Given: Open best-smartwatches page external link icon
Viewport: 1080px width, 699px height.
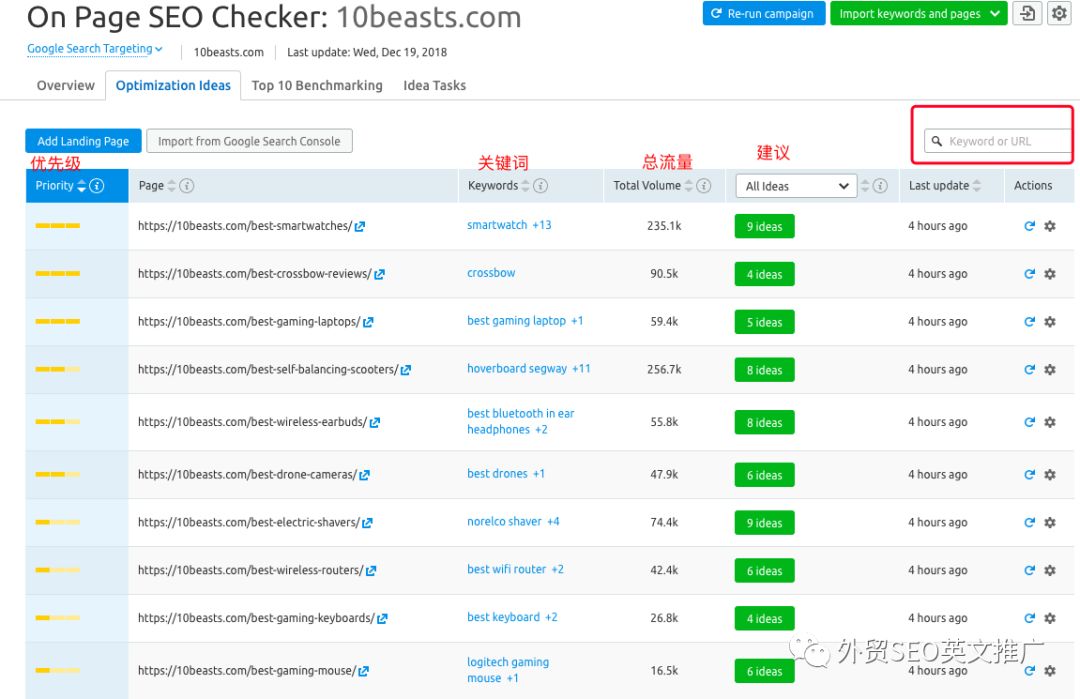Looking at the screenshot, I should tap(360, 227).
